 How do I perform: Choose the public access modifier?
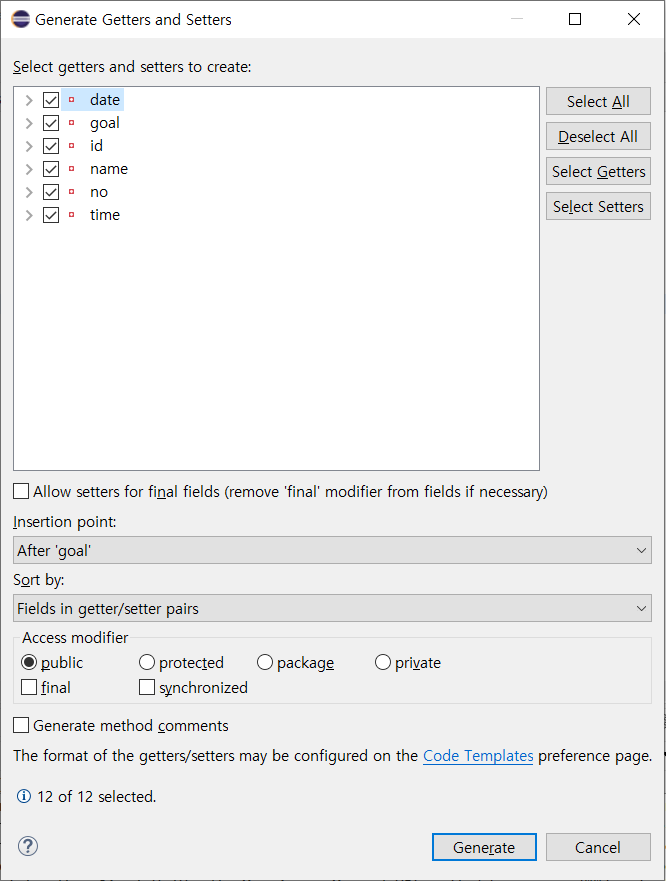click(x=29, y=662)
